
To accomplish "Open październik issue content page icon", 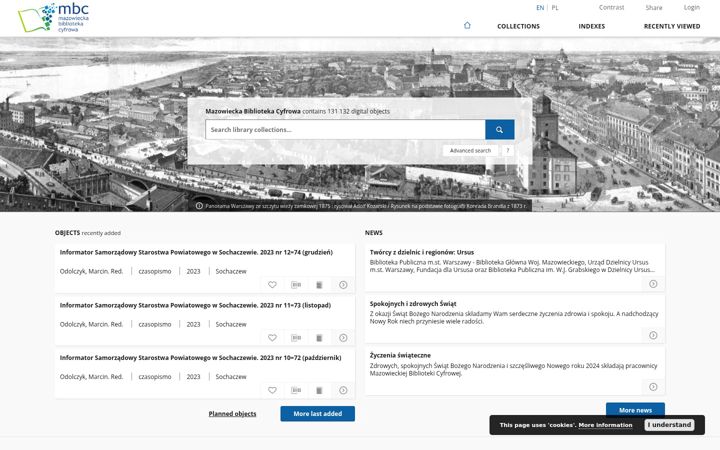I will coord(319,390).
